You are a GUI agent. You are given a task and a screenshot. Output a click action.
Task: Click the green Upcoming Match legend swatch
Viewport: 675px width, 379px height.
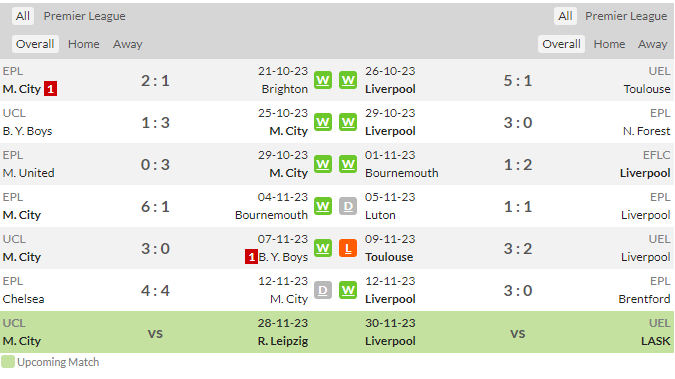point(8,362)
